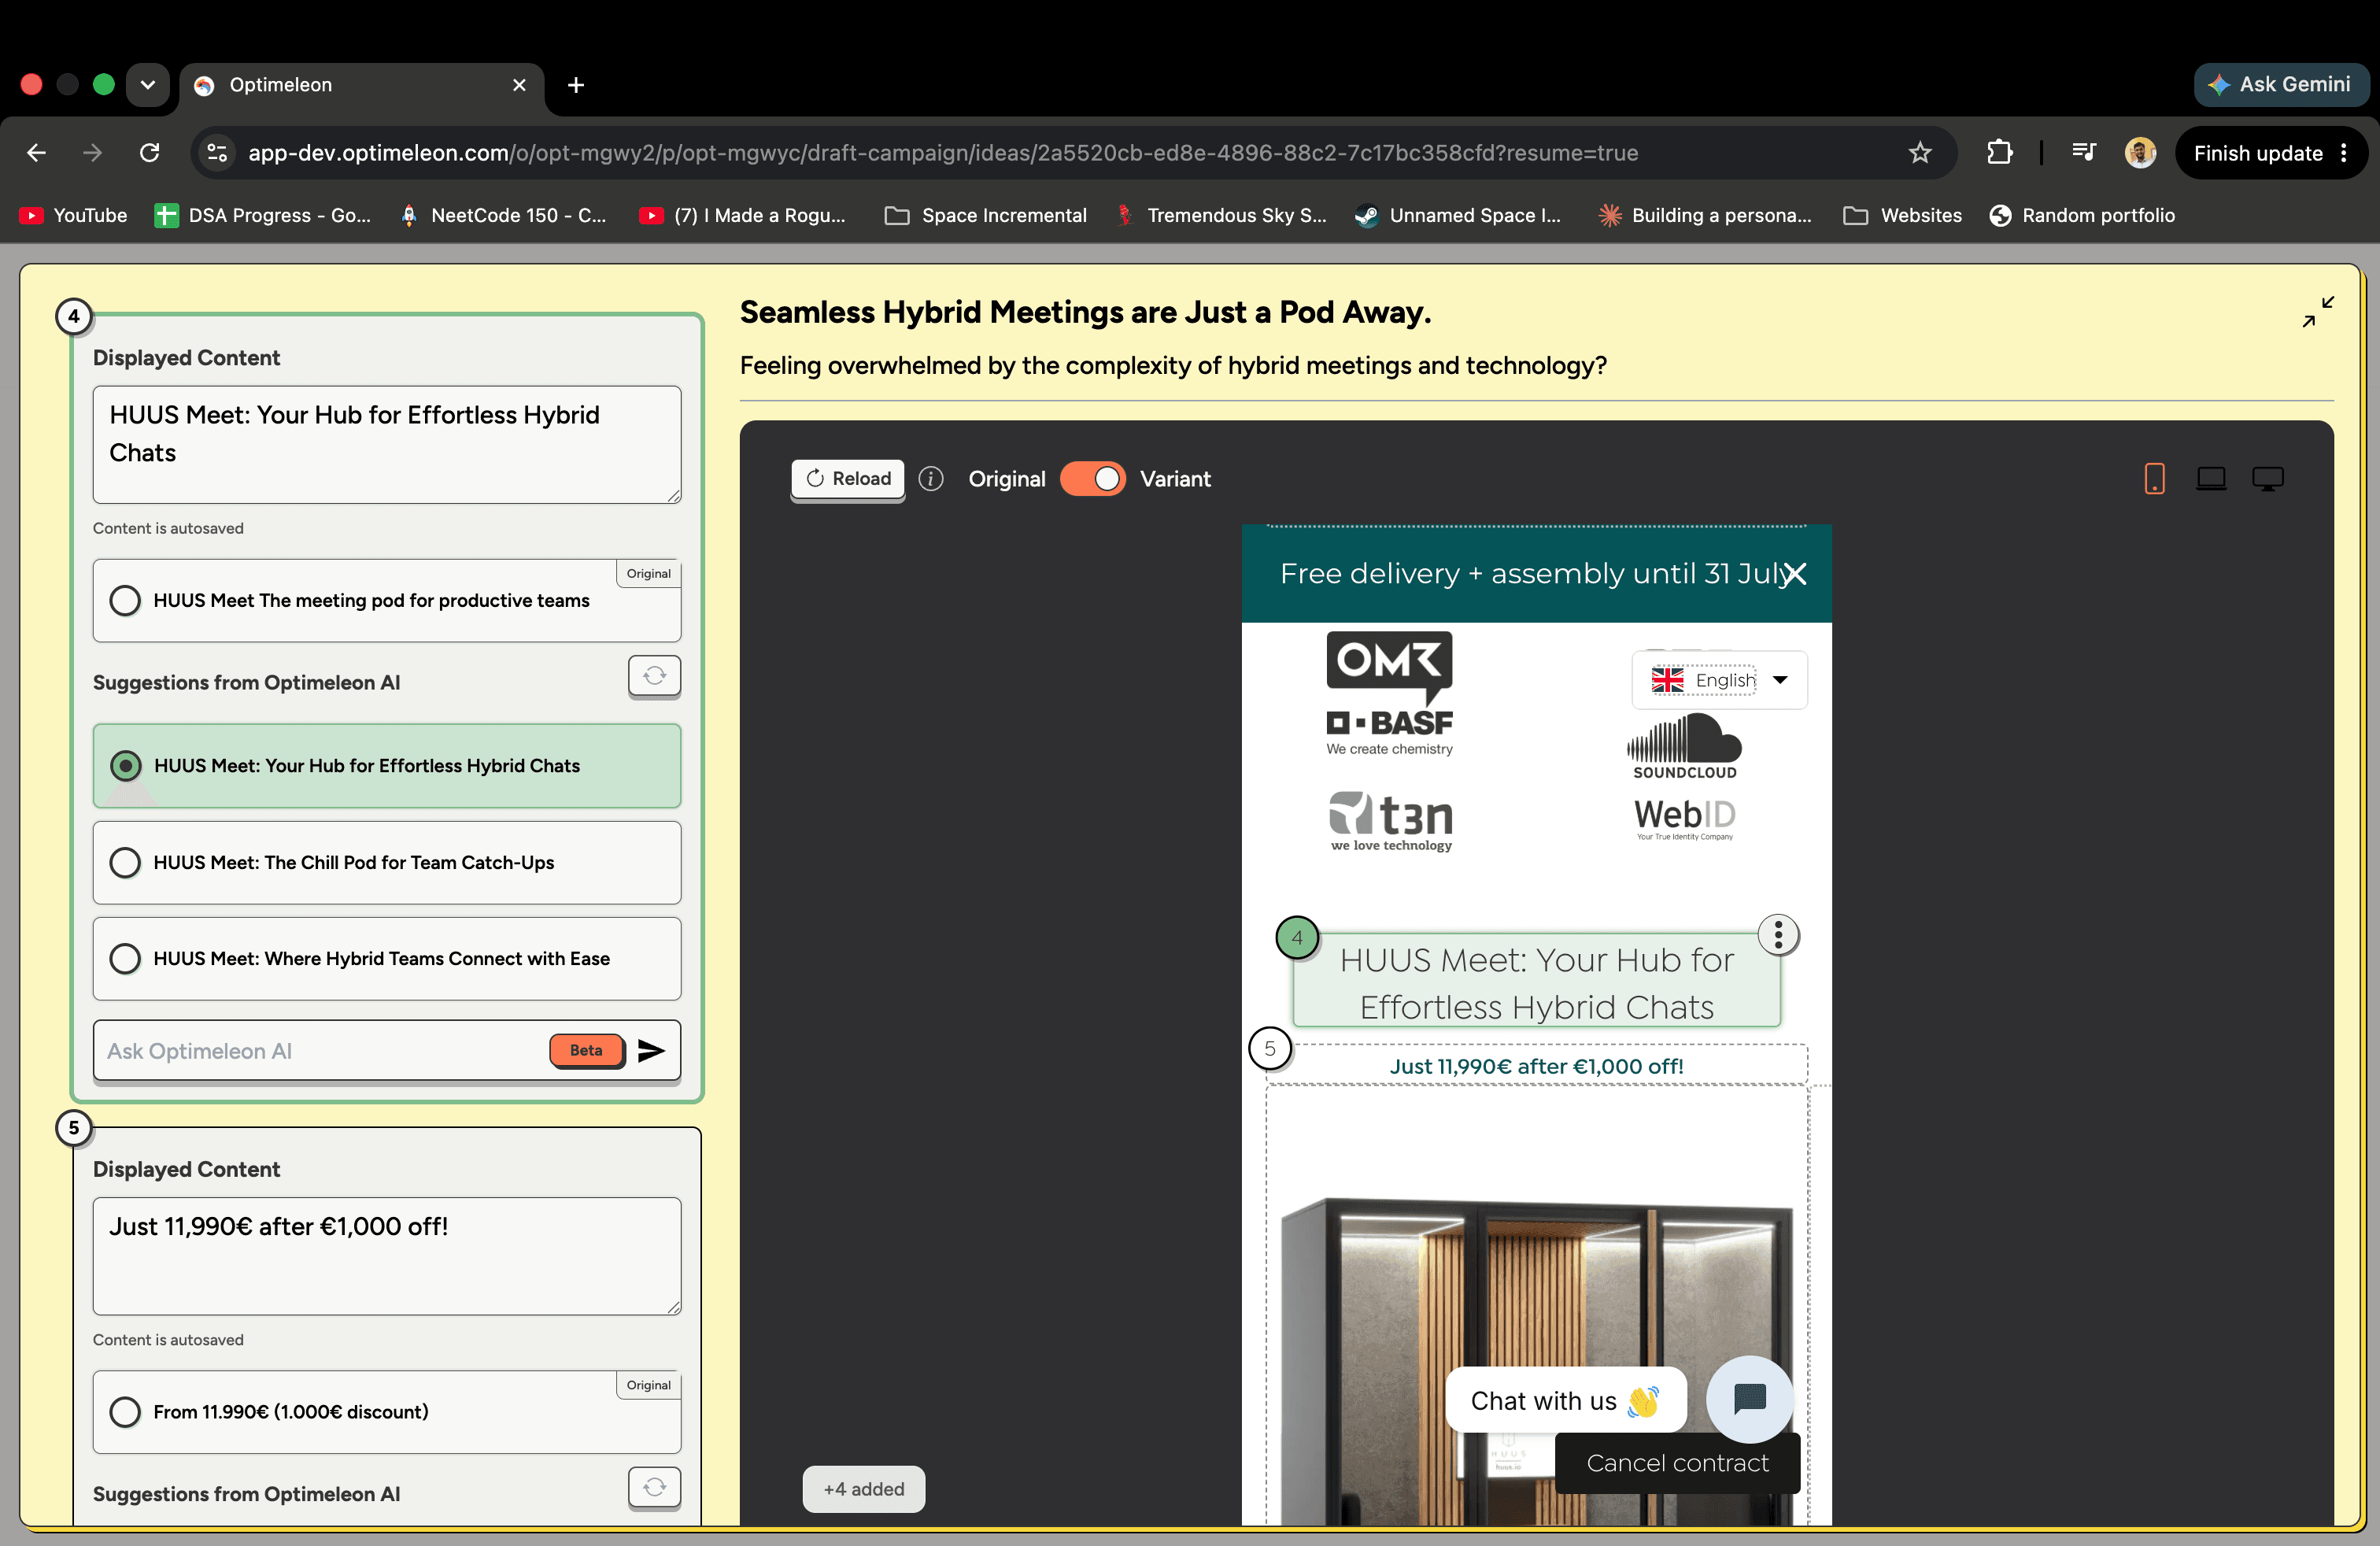This screenshot has width=2380, height=1546.
Task: Click the +4 added badge
Action: click(x=863, y=1489)
